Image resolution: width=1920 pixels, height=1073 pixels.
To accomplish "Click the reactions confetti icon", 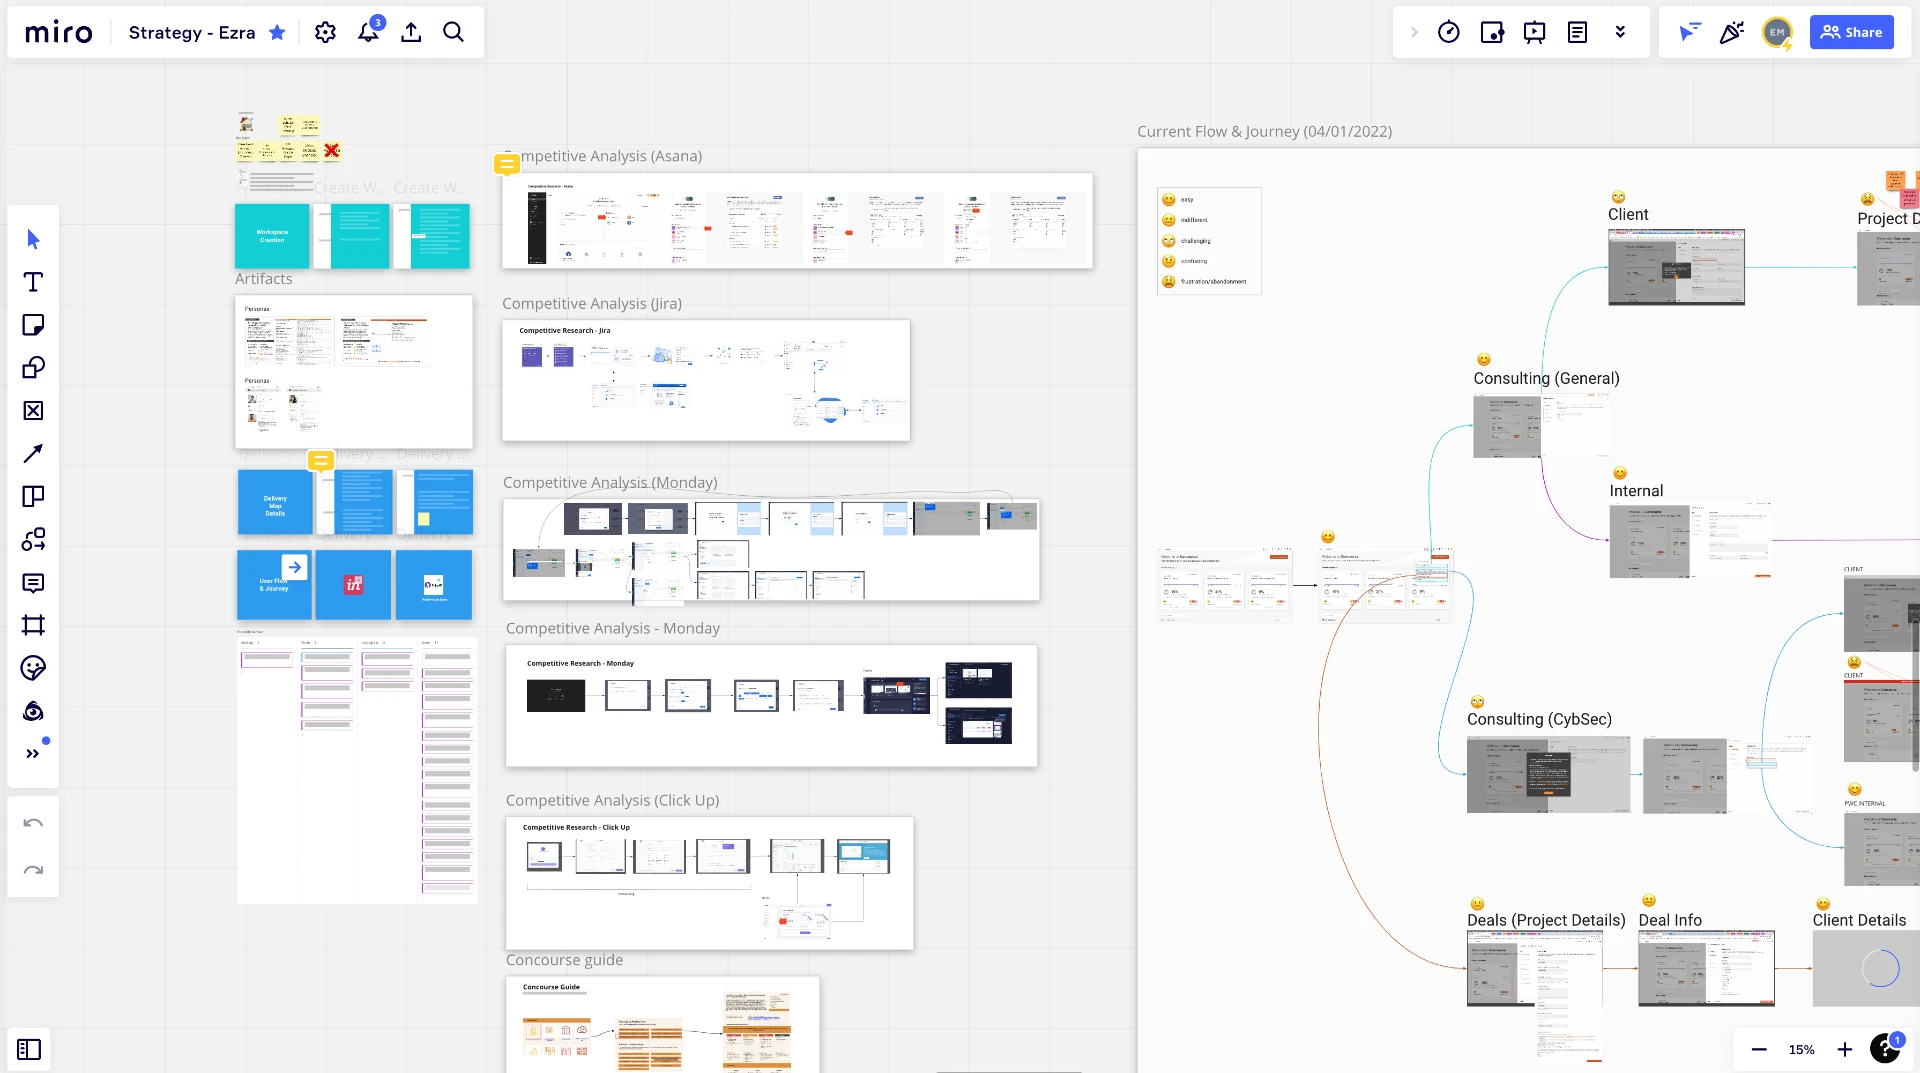I will click(1731, 33).
